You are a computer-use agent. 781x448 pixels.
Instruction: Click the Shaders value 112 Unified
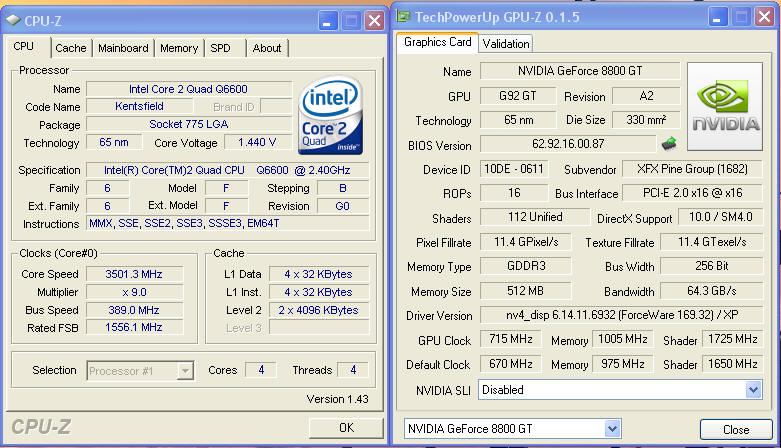coord(535,217)
